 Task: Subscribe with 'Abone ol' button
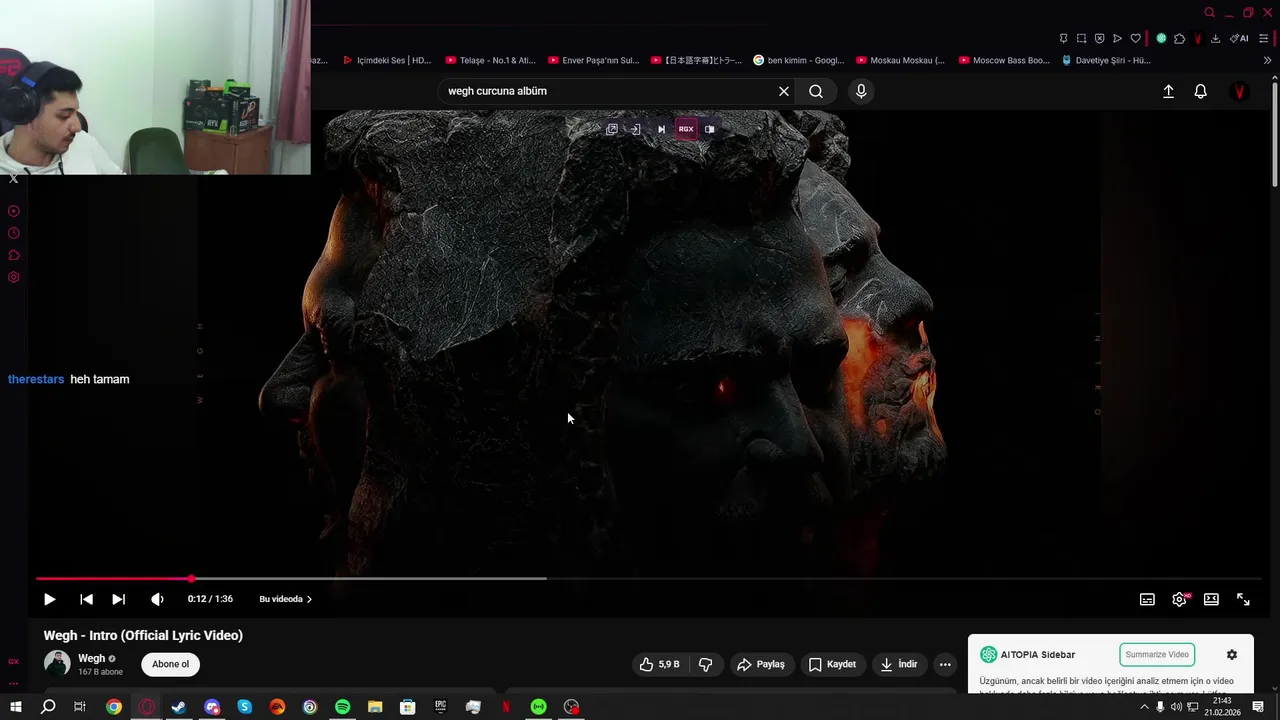[x=170, y=664]
